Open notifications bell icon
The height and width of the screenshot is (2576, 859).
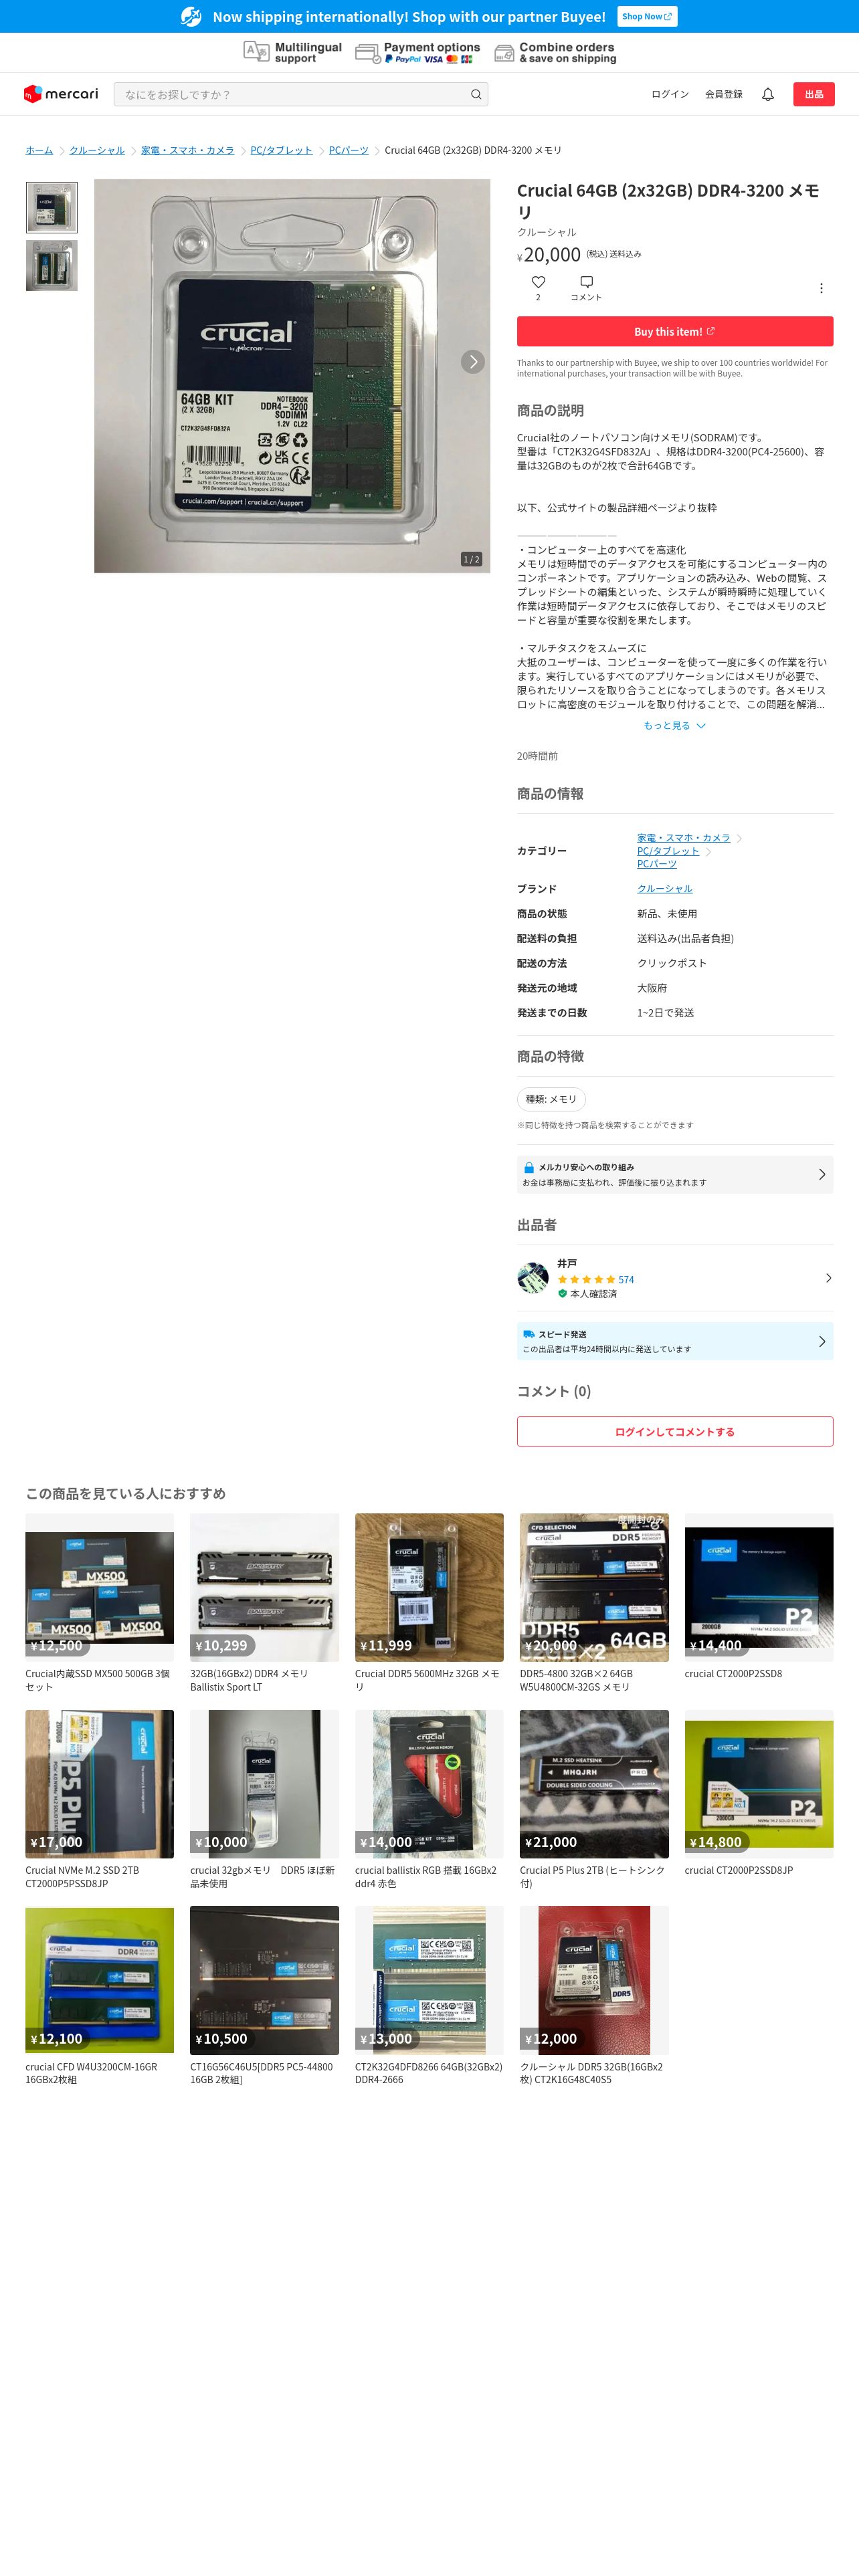[768, 94]
